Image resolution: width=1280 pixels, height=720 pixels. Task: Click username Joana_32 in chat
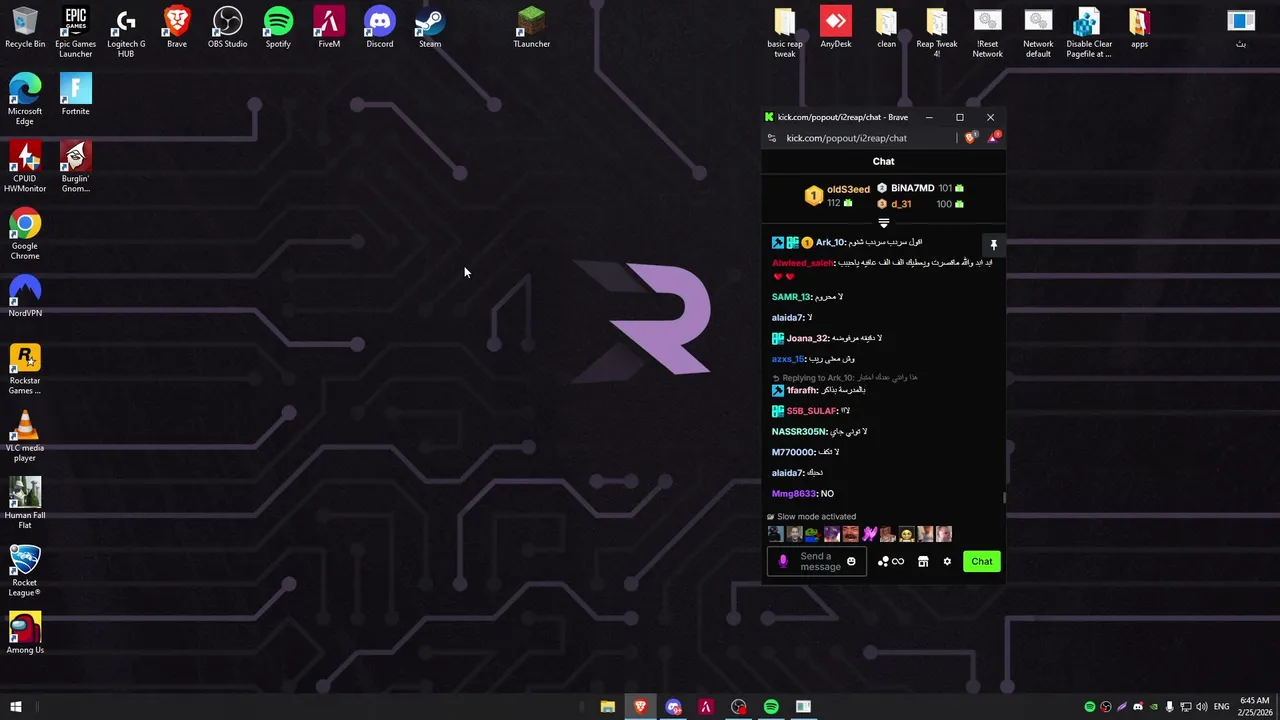coord(807,339)
